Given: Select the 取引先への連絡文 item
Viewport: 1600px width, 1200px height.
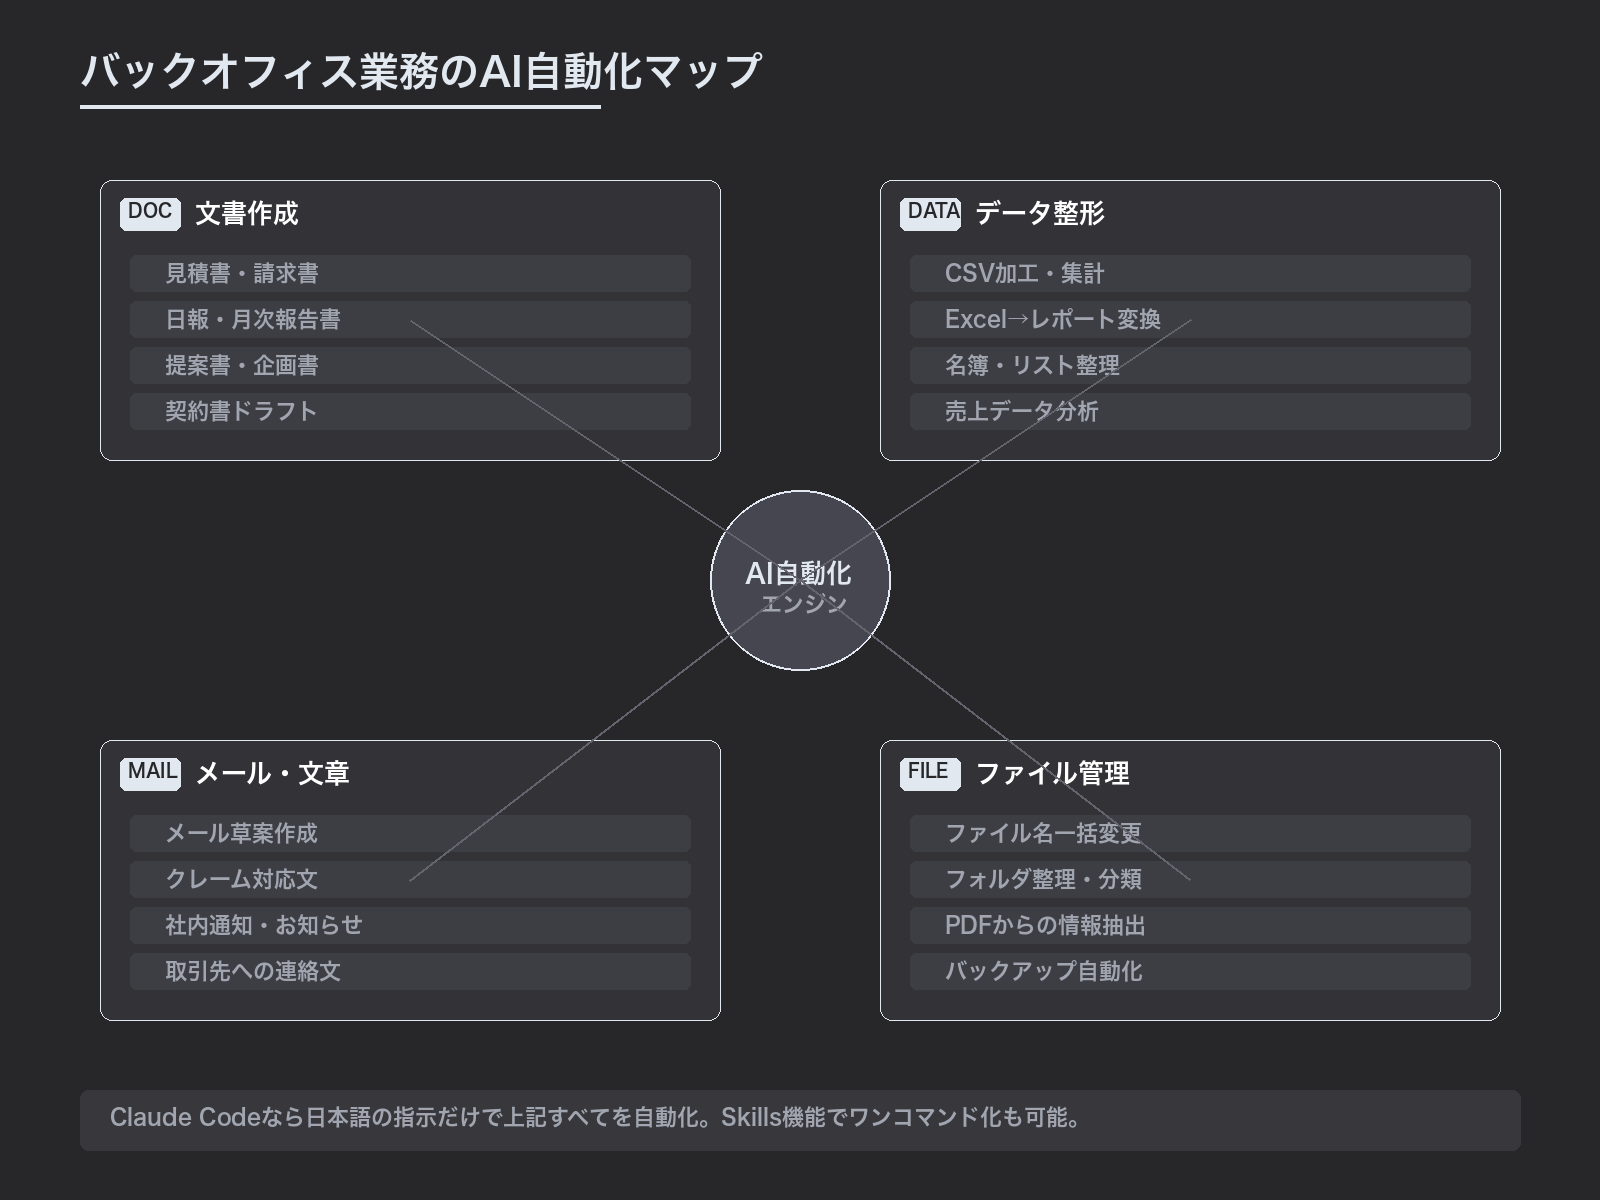Looking at the screenshot, I should [410, 971].
